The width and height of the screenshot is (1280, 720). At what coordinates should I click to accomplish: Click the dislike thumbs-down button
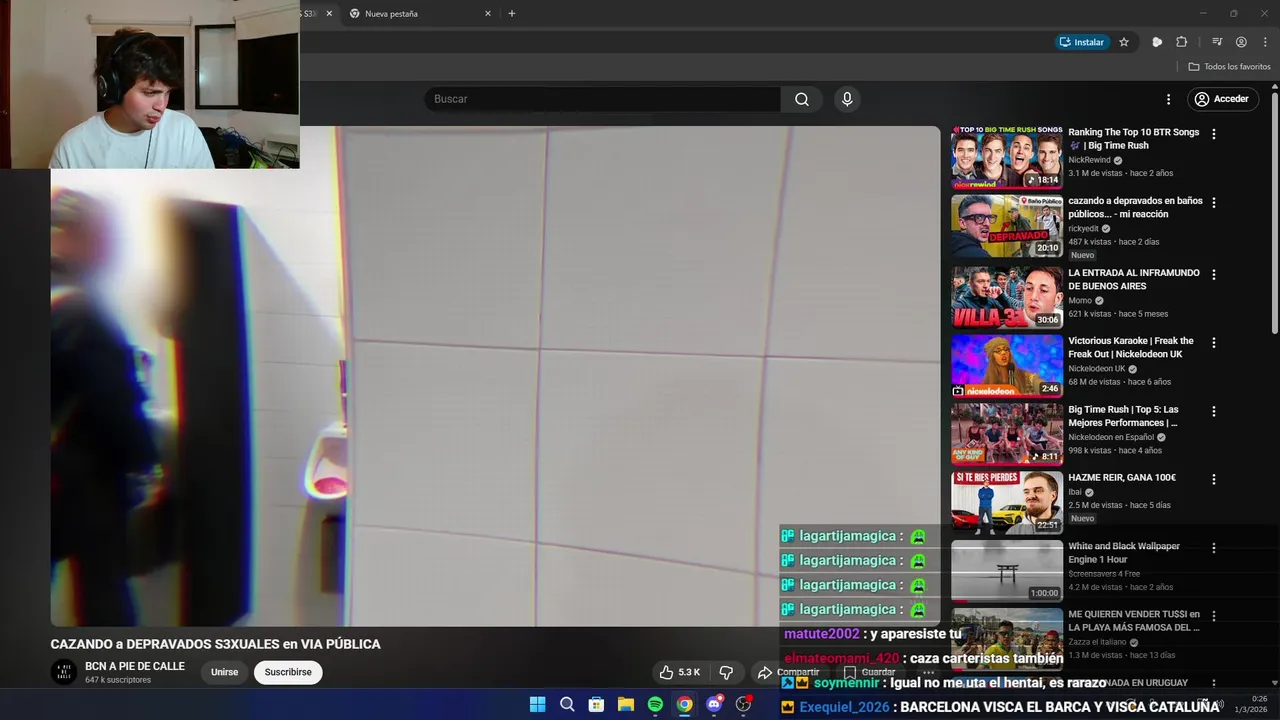726,672
